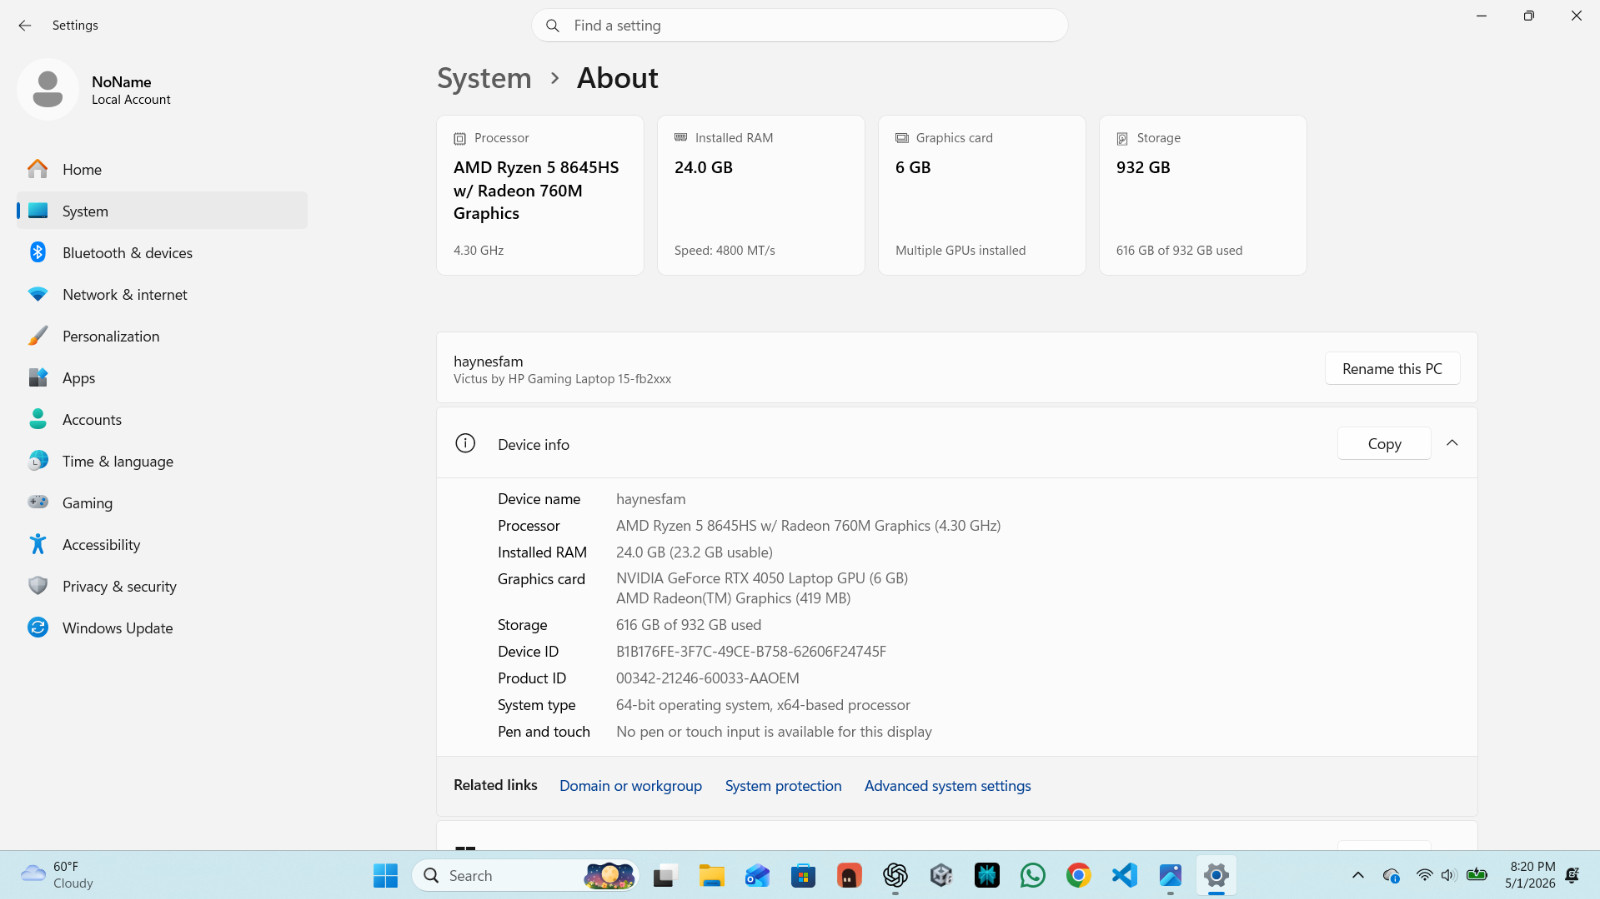Click the 24.0 GB (23.2 GB usable) value

pyautogui.click(x=694, y=552)
